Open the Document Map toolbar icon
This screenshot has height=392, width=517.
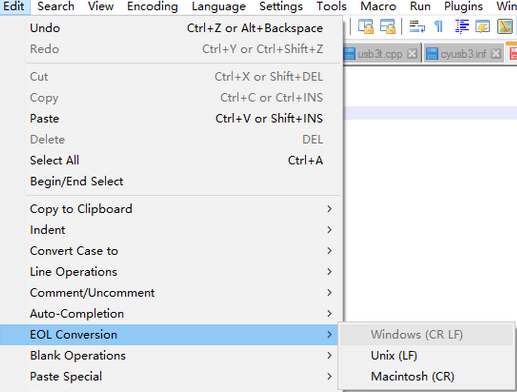(x=505, y=26)
